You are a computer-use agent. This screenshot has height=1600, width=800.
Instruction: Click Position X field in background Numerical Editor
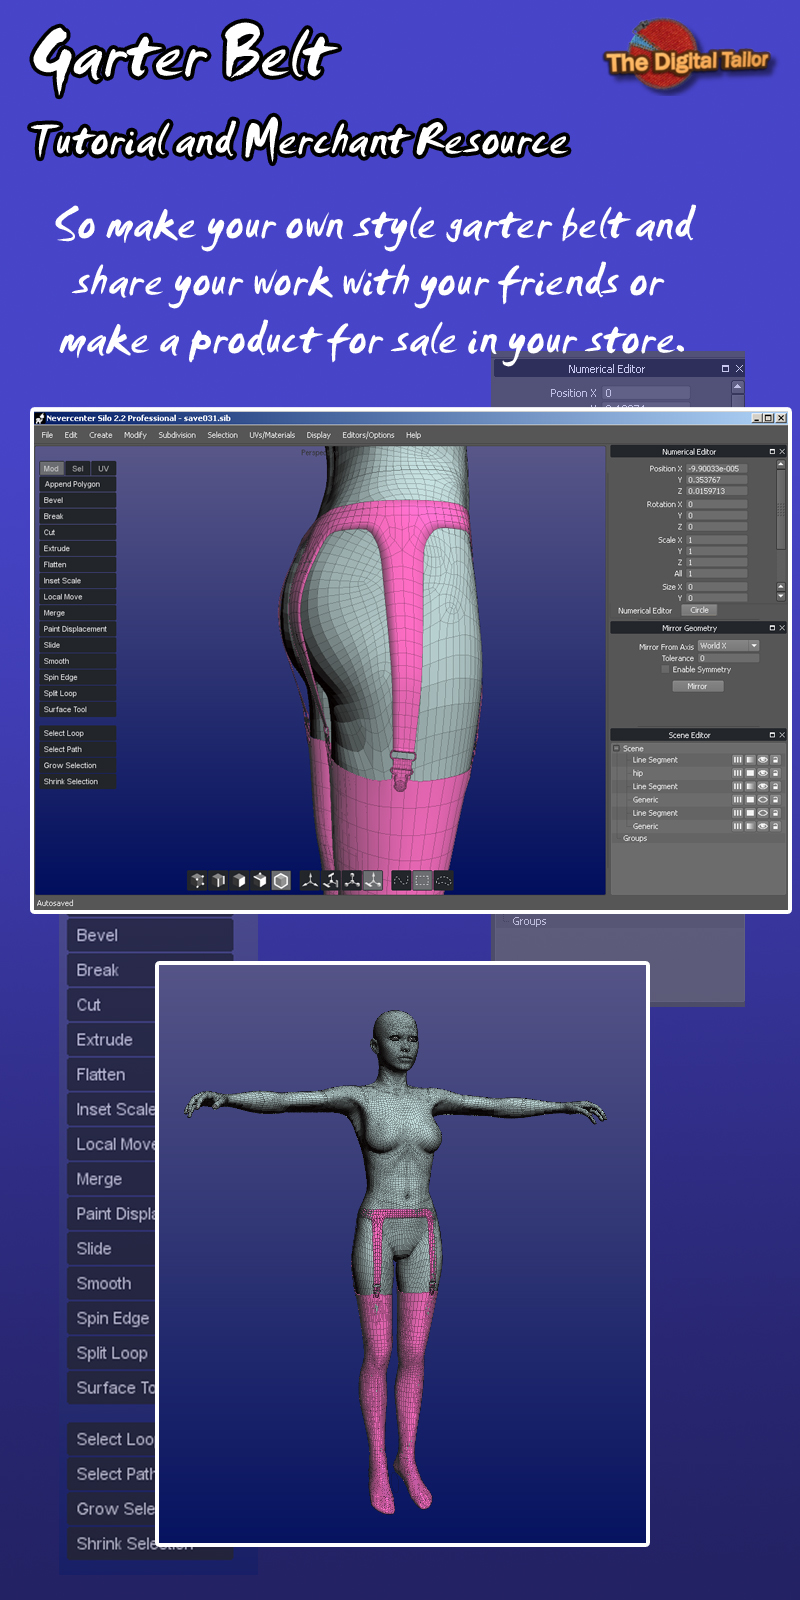click(x=646, y=393)
